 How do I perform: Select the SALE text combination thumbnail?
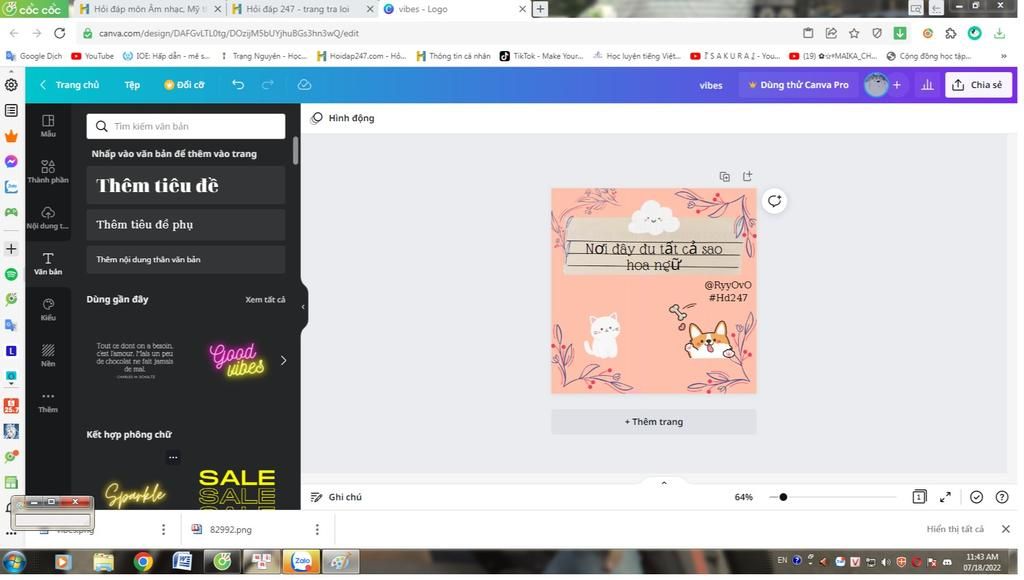236,489
